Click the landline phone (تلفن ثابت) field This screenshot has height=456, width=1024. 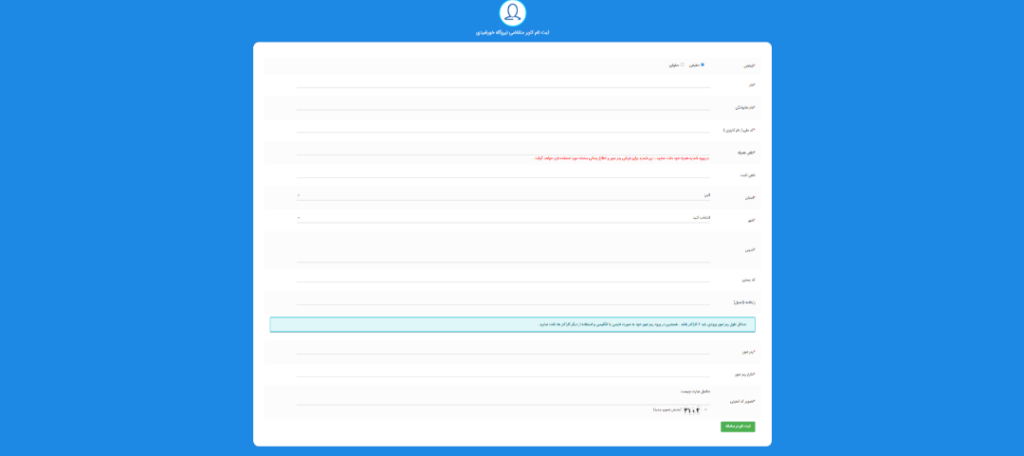[x=503, y=173]
